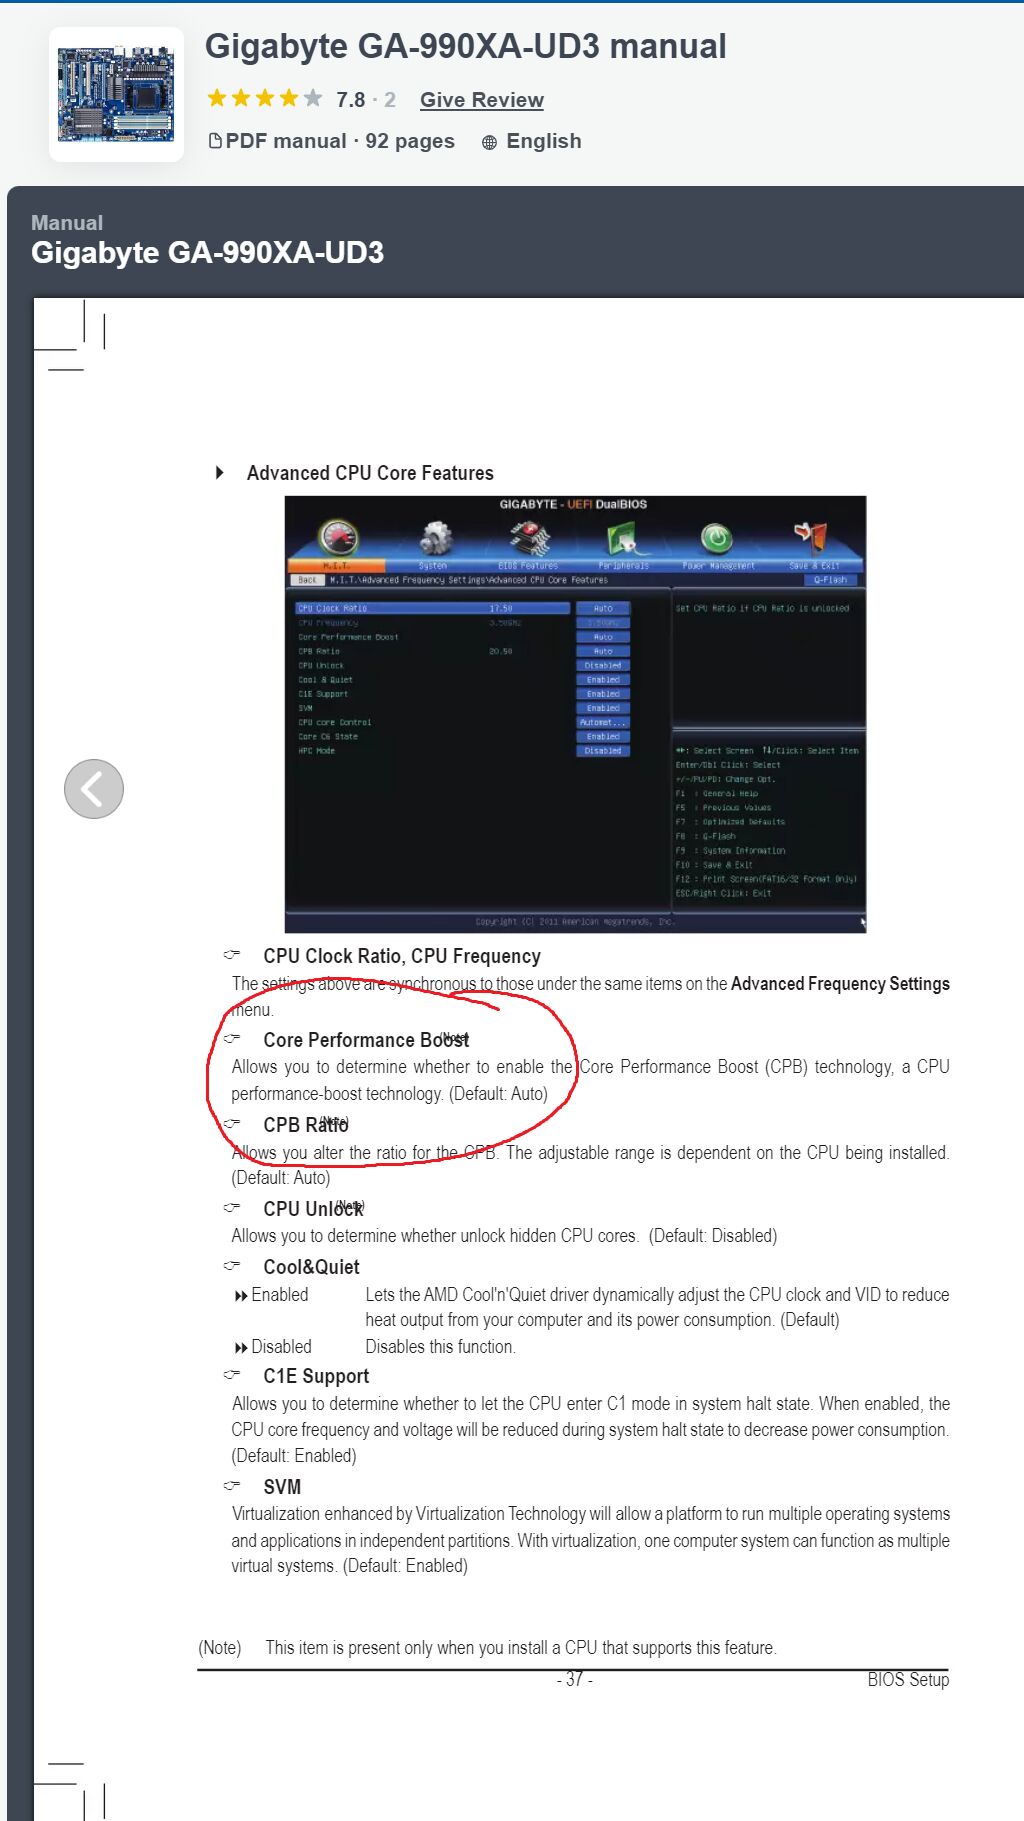Image resolution: width=1024 pixels, height=1821 pixels.
Task: Click the Peripherals icon in BIOS image
Action: pos(624,539)
